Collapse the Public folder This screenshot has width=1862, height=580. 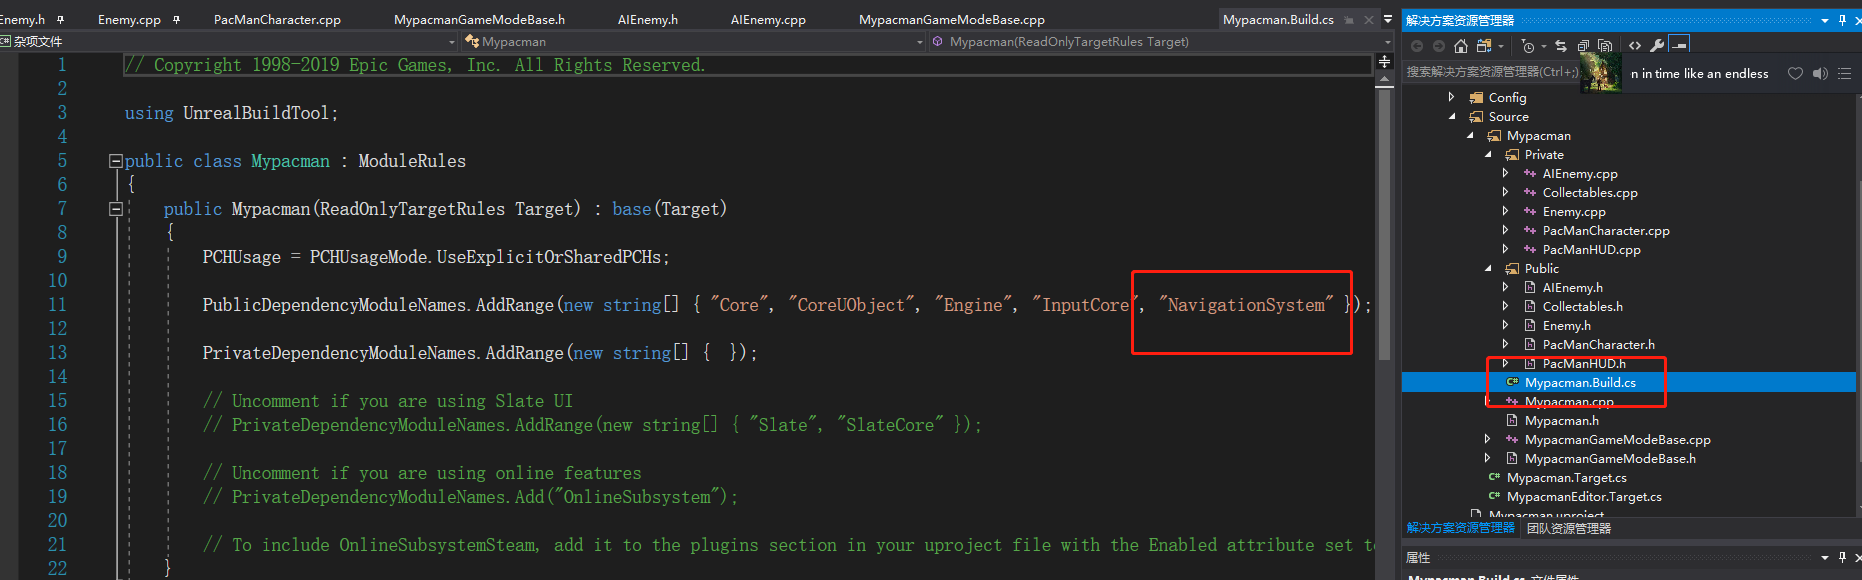pos(1488,269)
